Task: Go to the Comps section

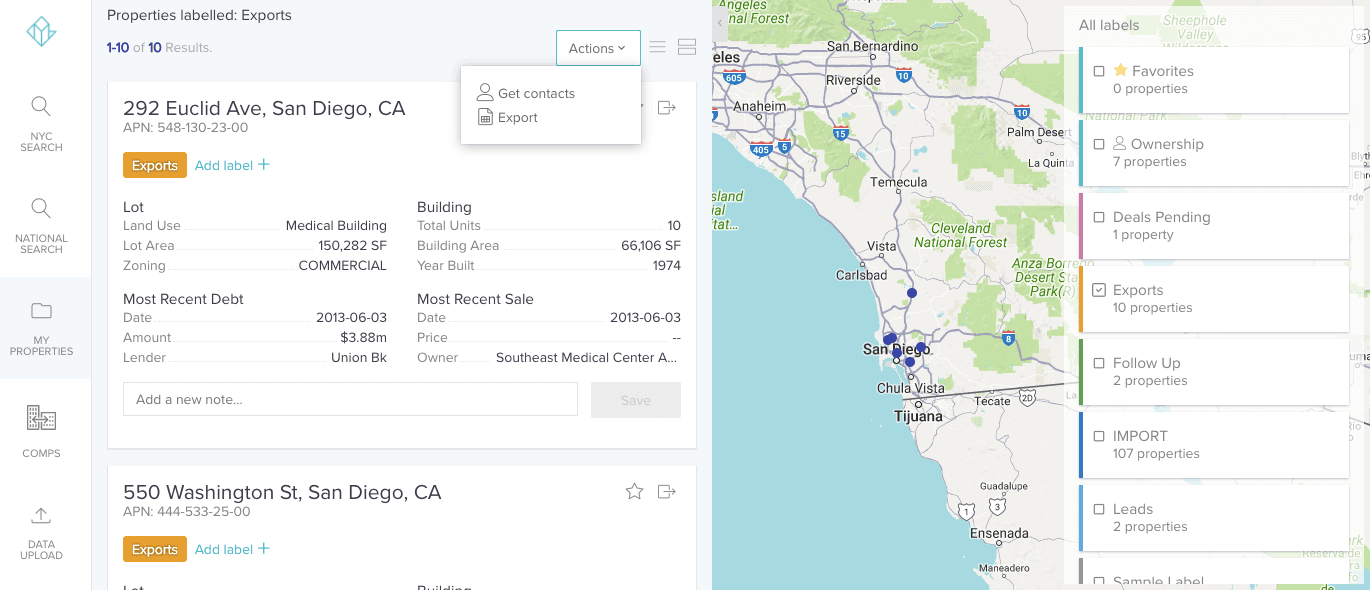Action: coord(41,430)
